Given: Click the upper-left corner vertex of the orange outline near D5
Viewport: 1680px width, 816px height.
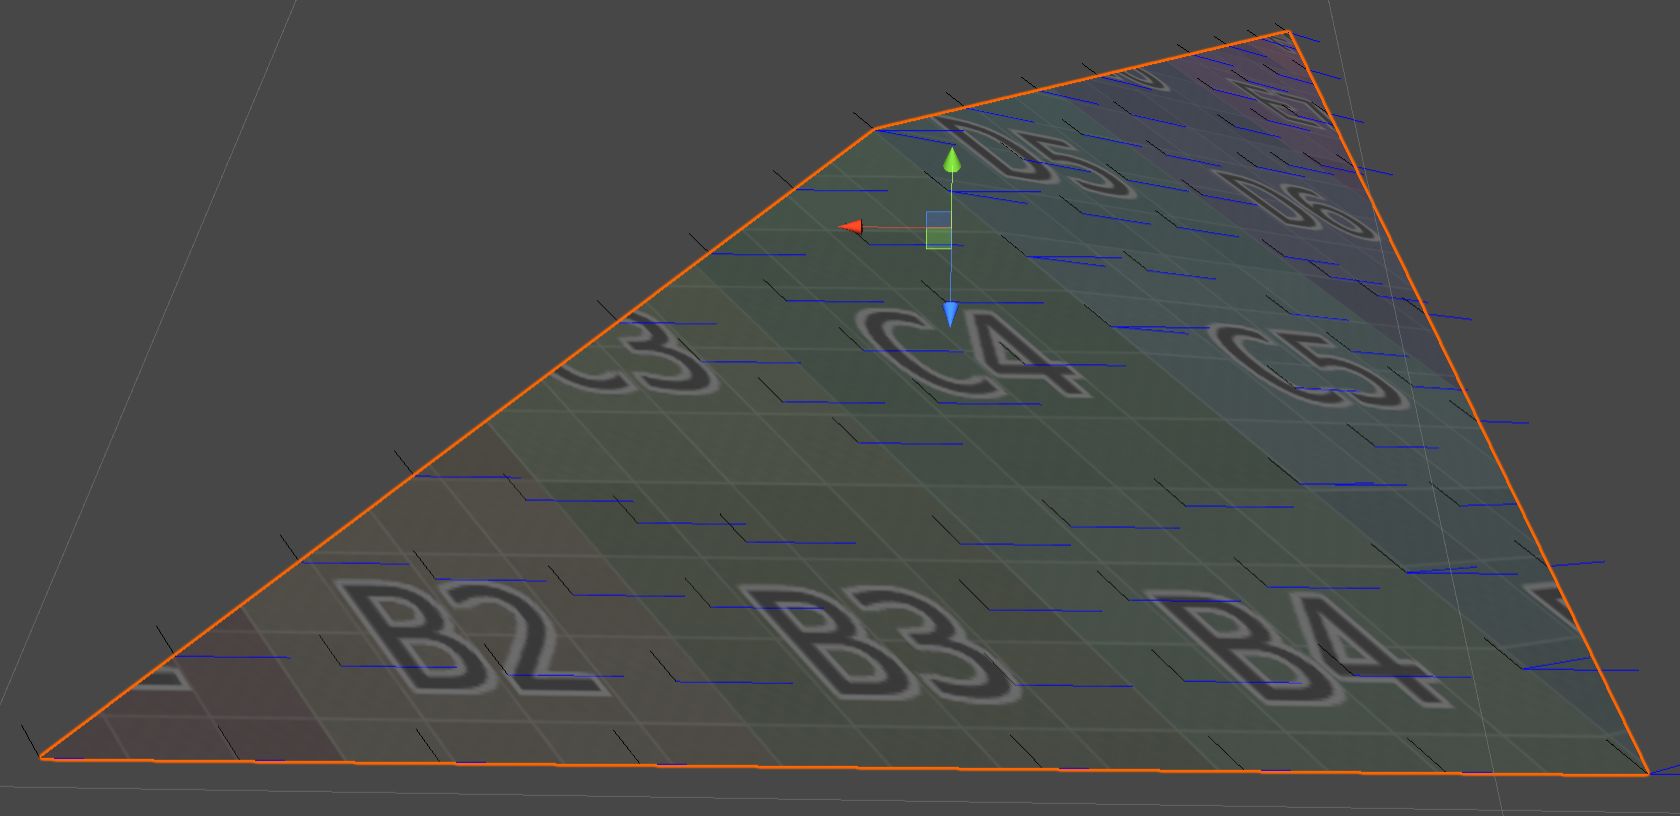Looking at the screenshot, I should 874,129.
